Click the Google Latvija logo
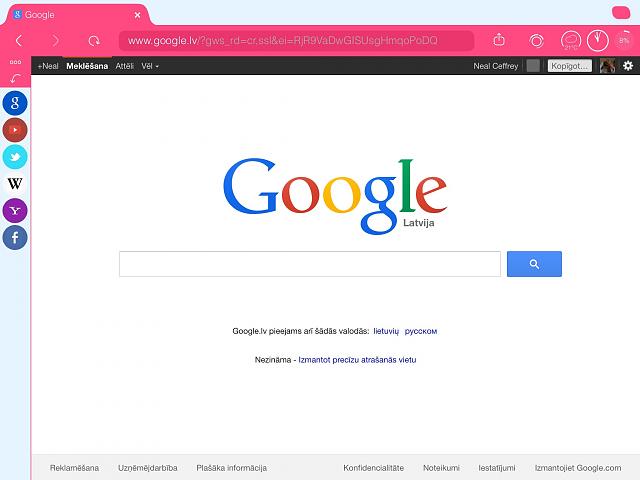This screenshot has width=640, height=480. (x=335, y=196)
